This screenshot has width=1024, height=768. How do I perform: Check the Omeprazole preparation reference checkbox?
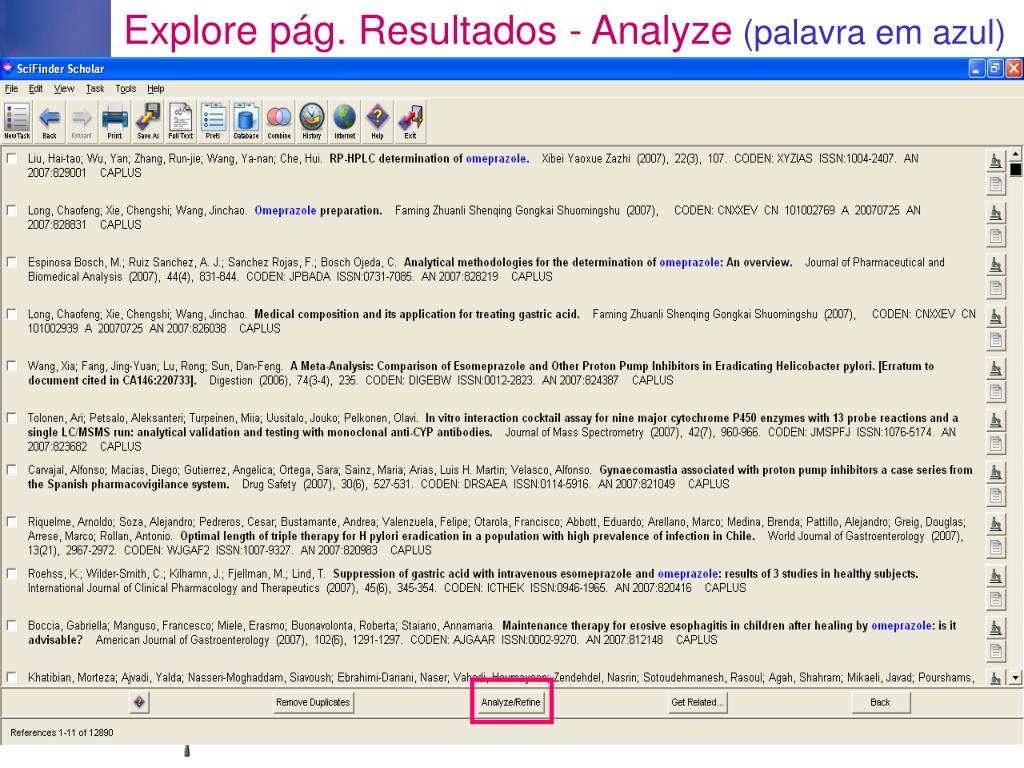tap(11, 210)
